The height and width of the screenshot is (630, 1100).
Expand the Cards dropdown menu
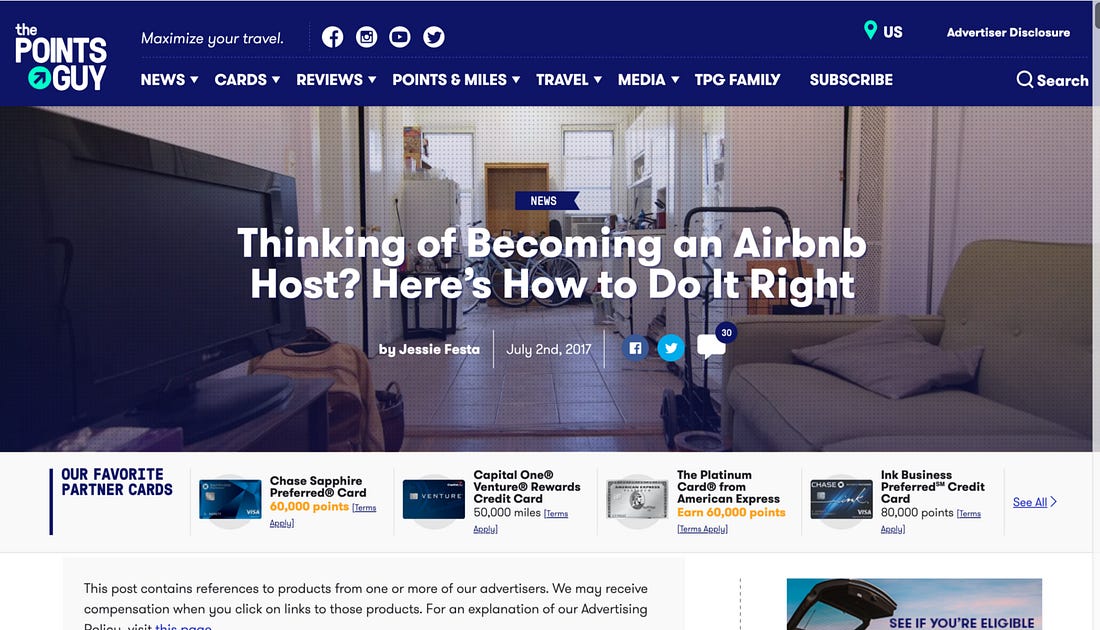click(x=247, y=80)
